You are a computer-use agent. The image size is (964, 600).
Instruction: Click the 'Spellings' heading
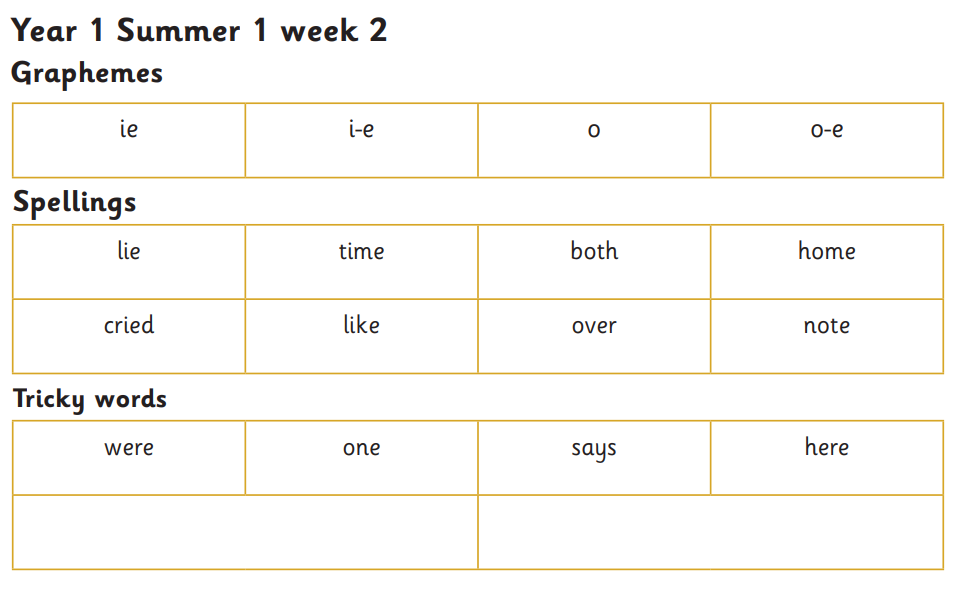coord(74,203)
